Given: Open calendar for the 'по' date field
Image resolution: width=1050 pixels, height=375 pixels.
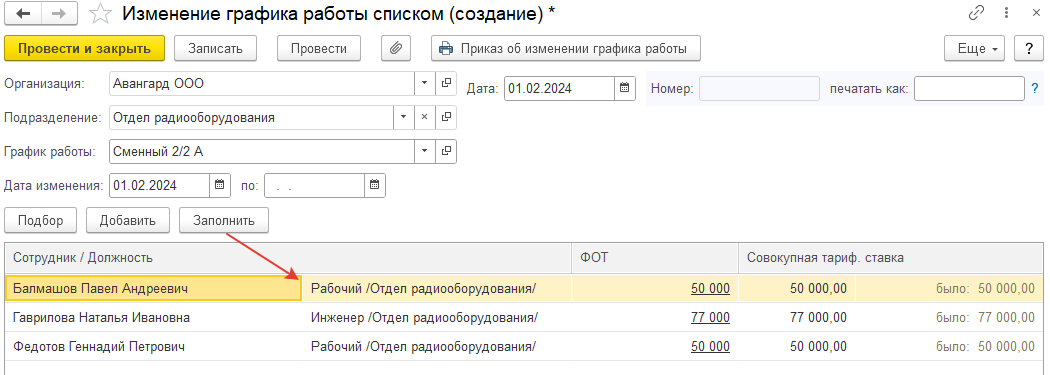Looking at the screenshot, I should 375,185.
